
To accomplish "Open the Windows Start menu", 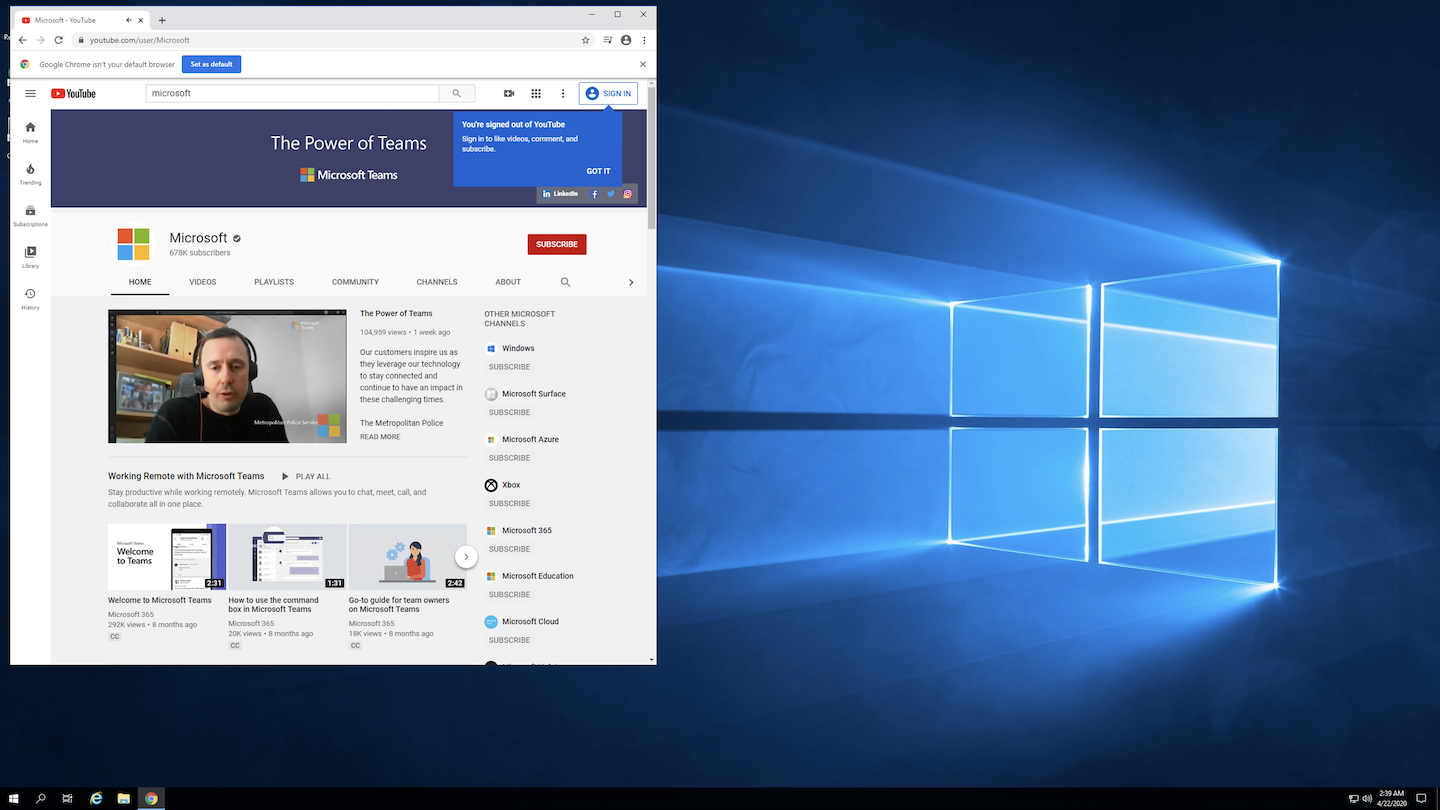I will point(14,799).
